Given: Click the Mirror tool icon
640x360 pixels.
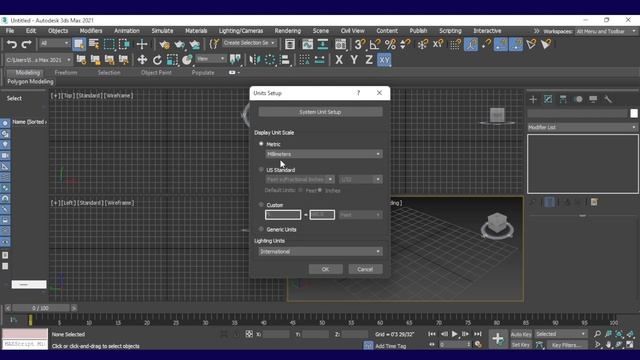Looking at the screenshot, I should pyautogui.click(x=255, y=60).
